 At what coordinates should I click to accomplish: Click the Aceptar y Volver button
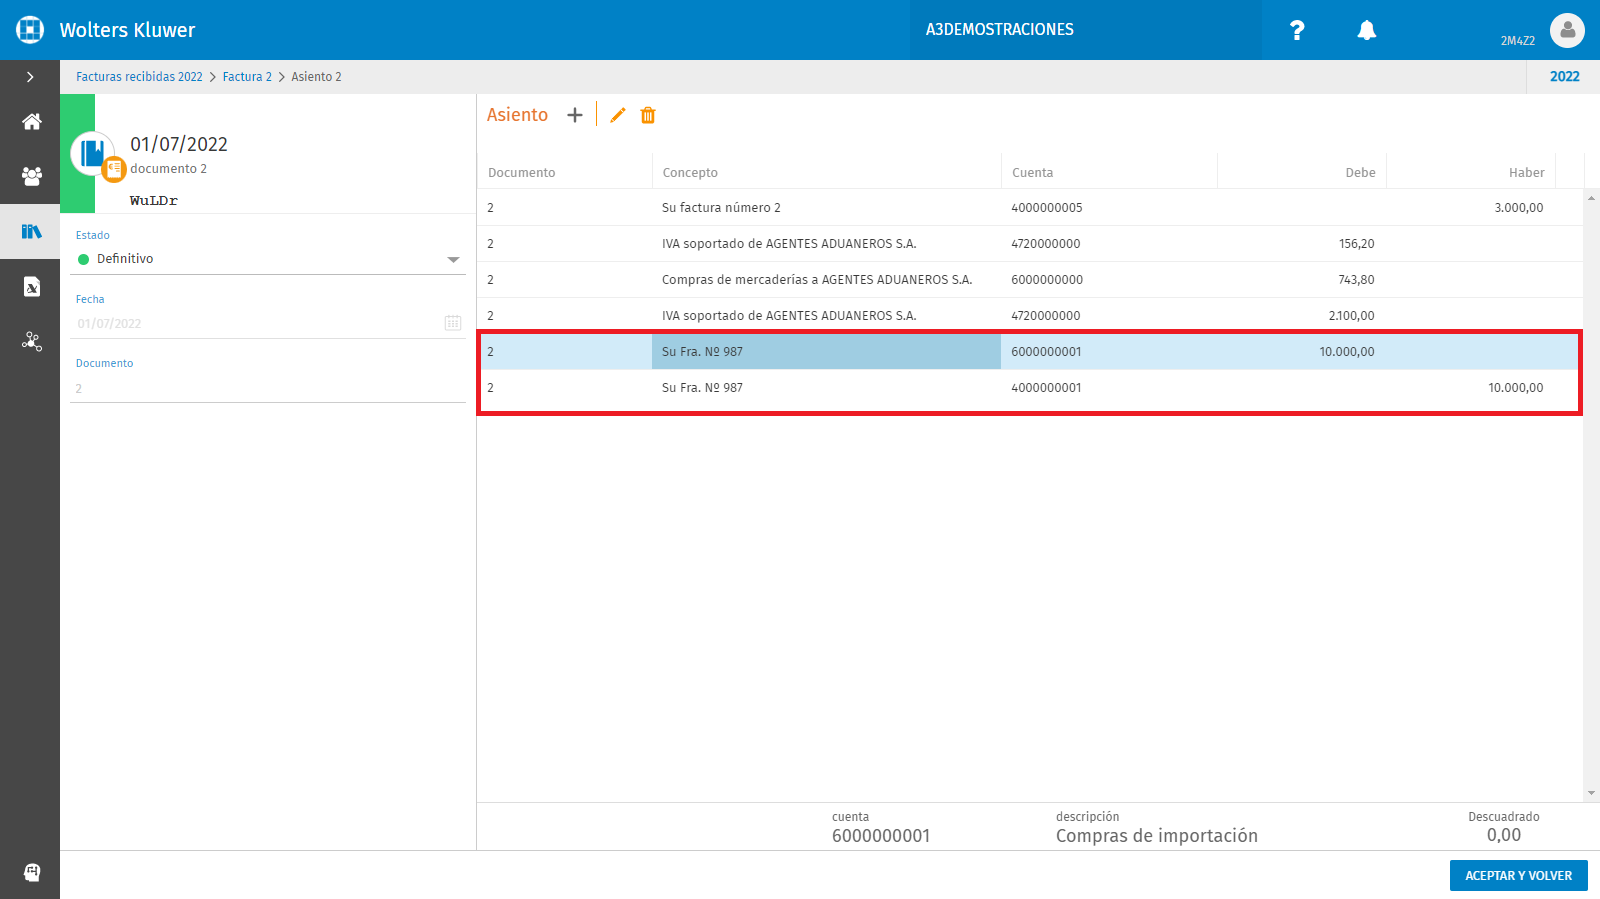tap(1519, 876)
